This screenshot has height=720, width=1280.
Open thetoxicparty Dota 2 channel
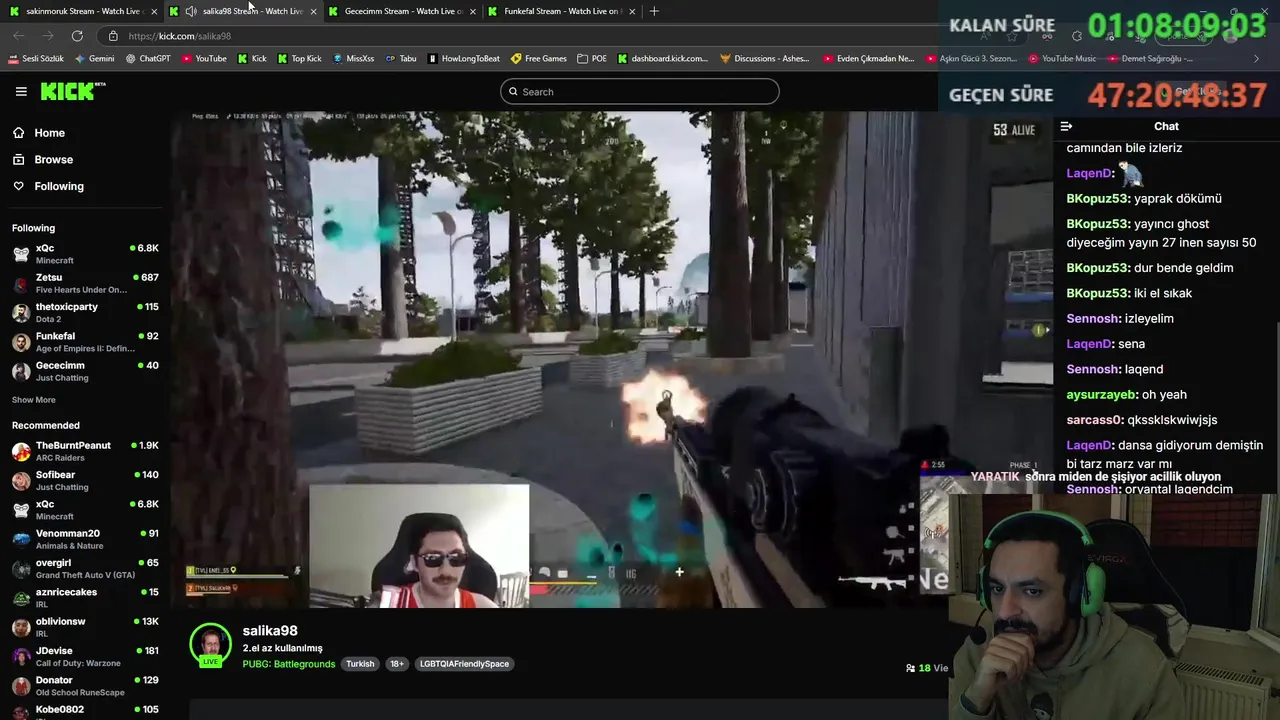(x=85, y=312)
